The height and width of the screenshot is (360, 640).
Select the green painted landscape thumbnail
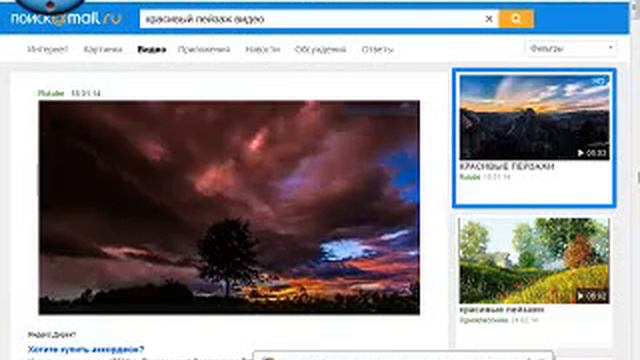[x=534, y=261]
